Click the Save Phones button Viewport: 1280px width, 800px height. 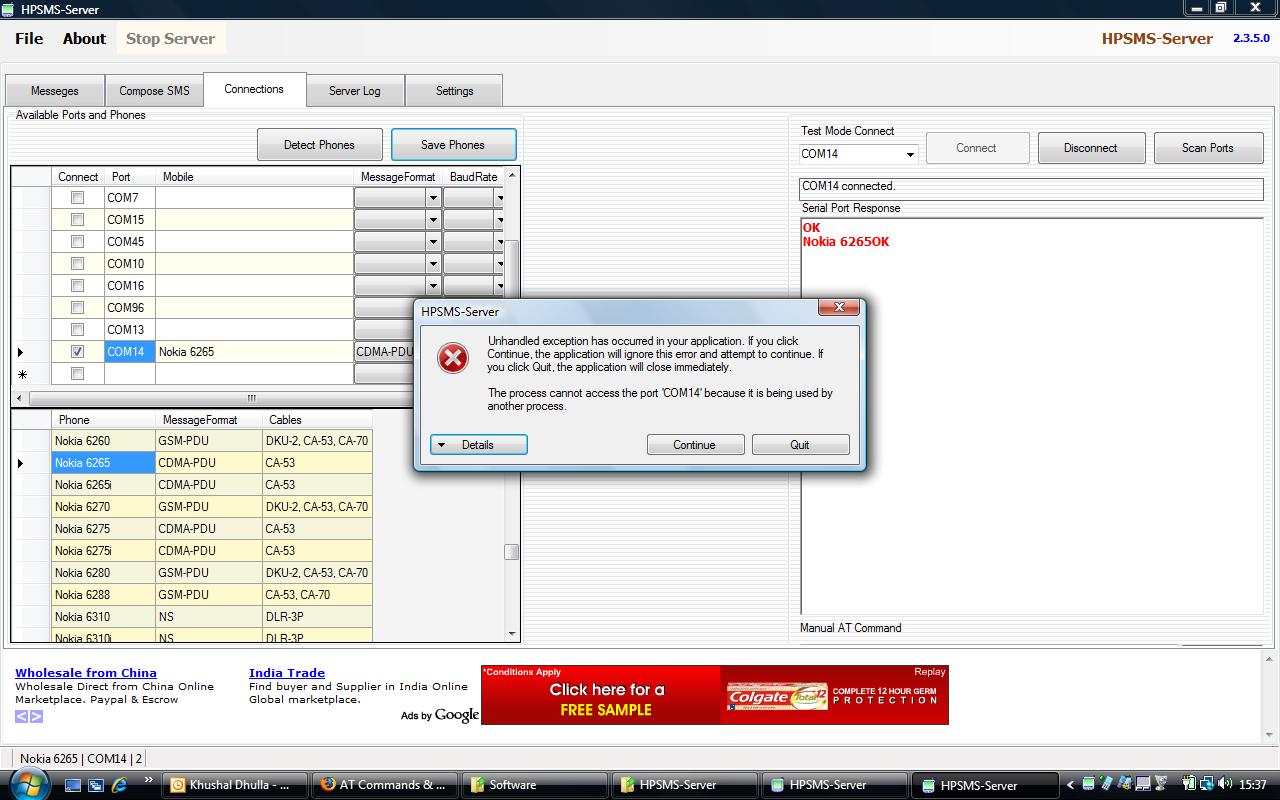[x=453, y=145]
